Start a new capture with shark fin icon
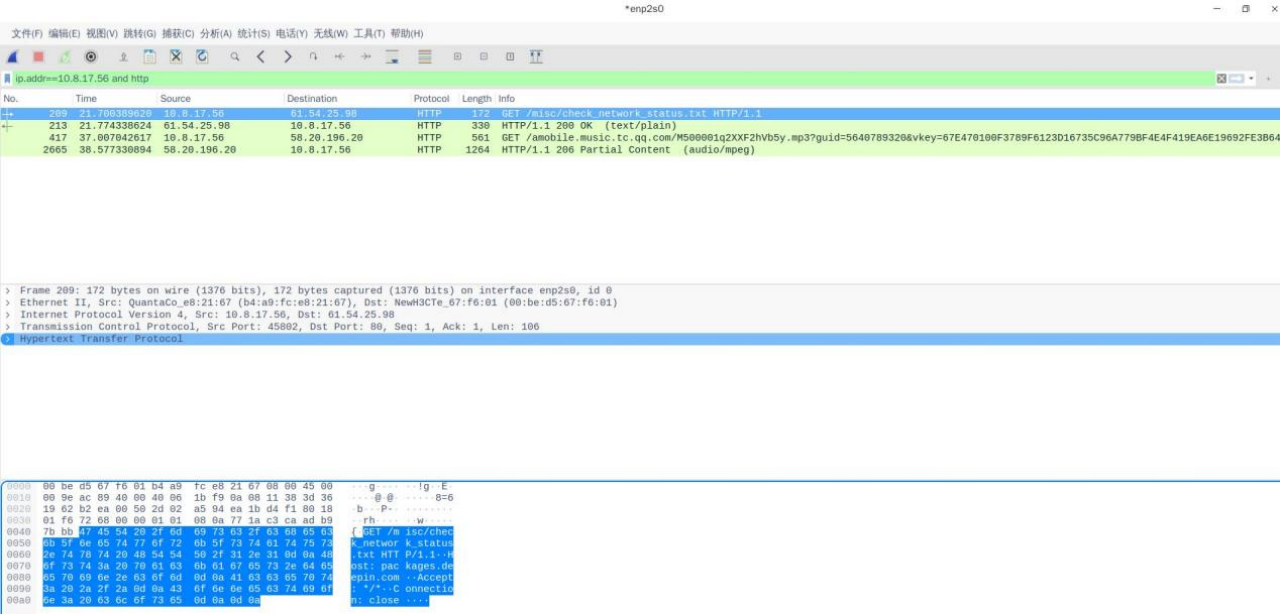Viewport: 1280px width, 614px height. 13,57
